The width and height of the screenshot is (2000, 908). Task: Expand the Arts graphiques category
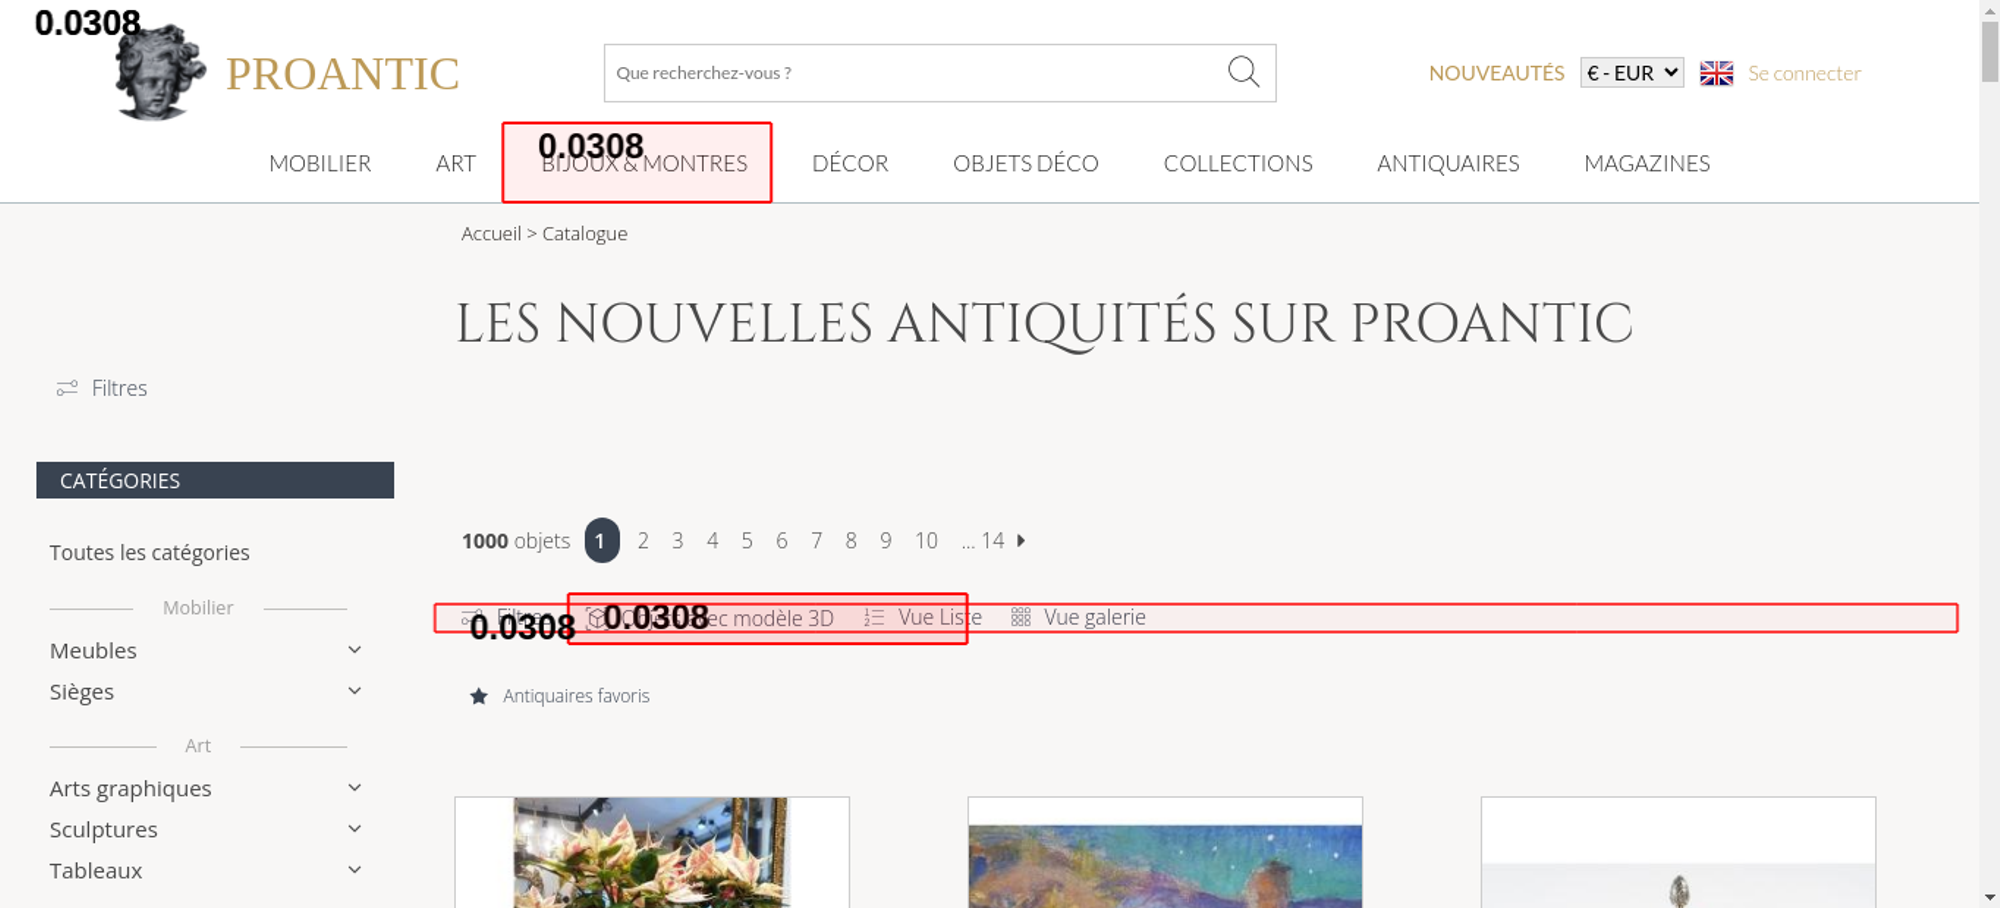coord(354,788)
